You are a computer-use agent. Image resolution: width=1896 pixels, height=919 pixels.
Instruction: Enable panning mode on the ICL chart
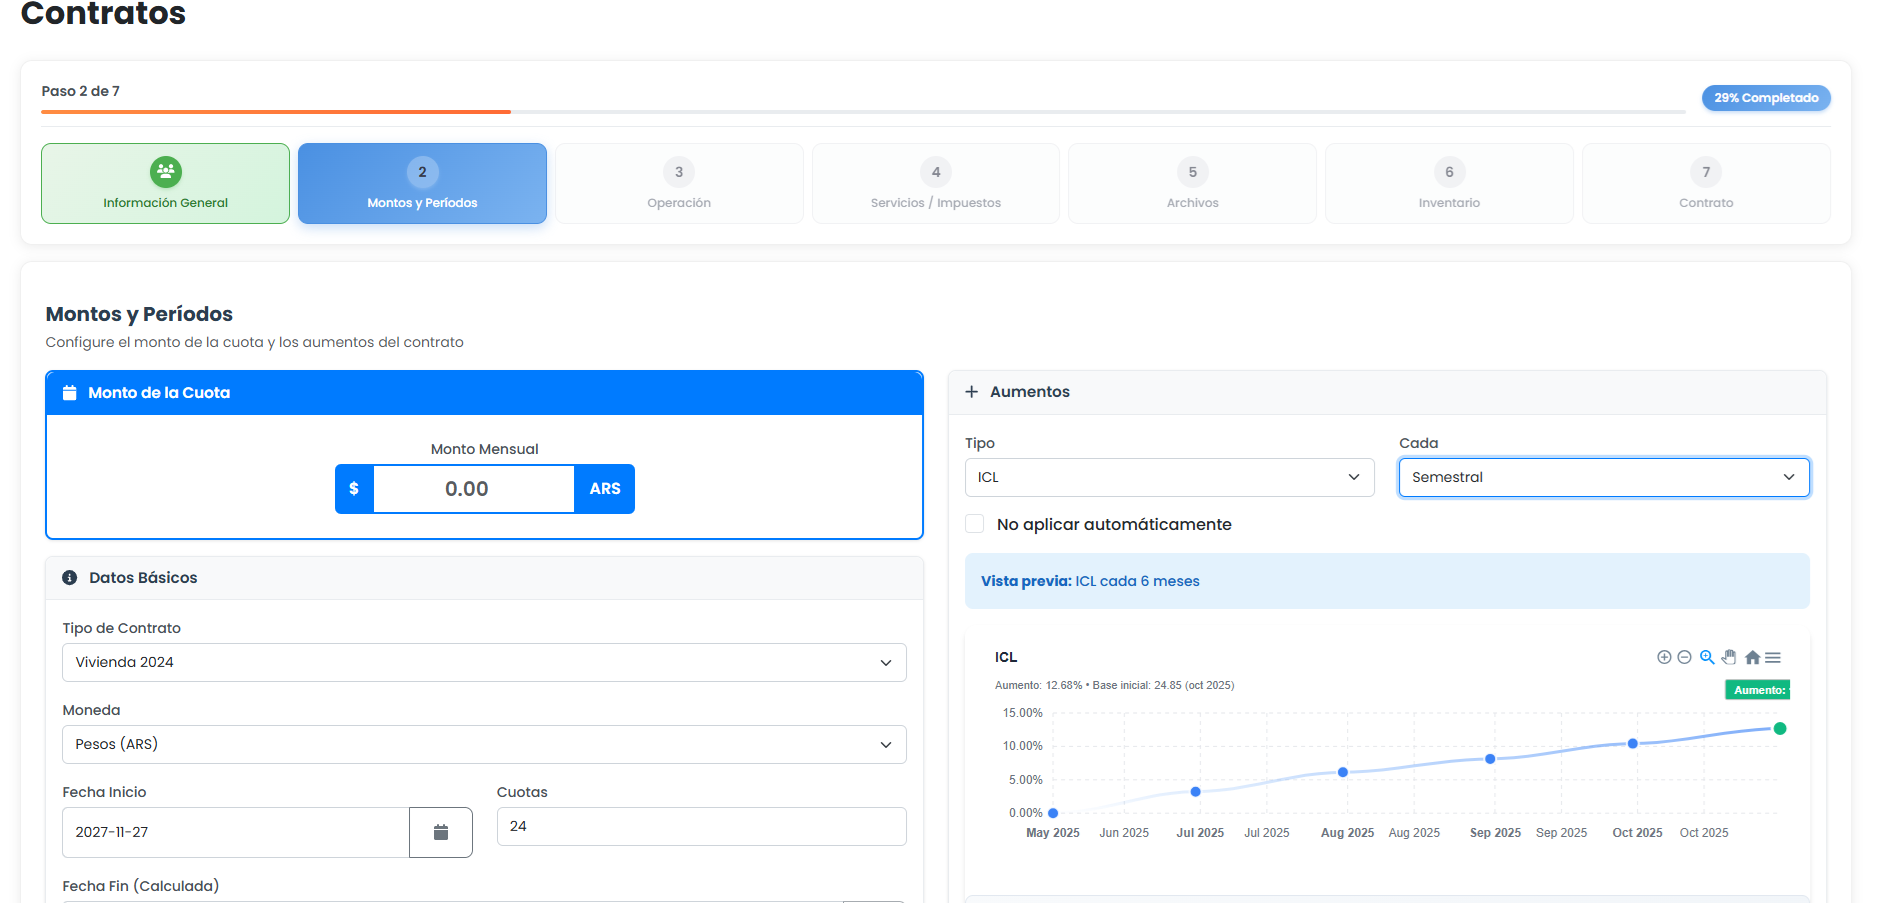(x=1729, y=657)
